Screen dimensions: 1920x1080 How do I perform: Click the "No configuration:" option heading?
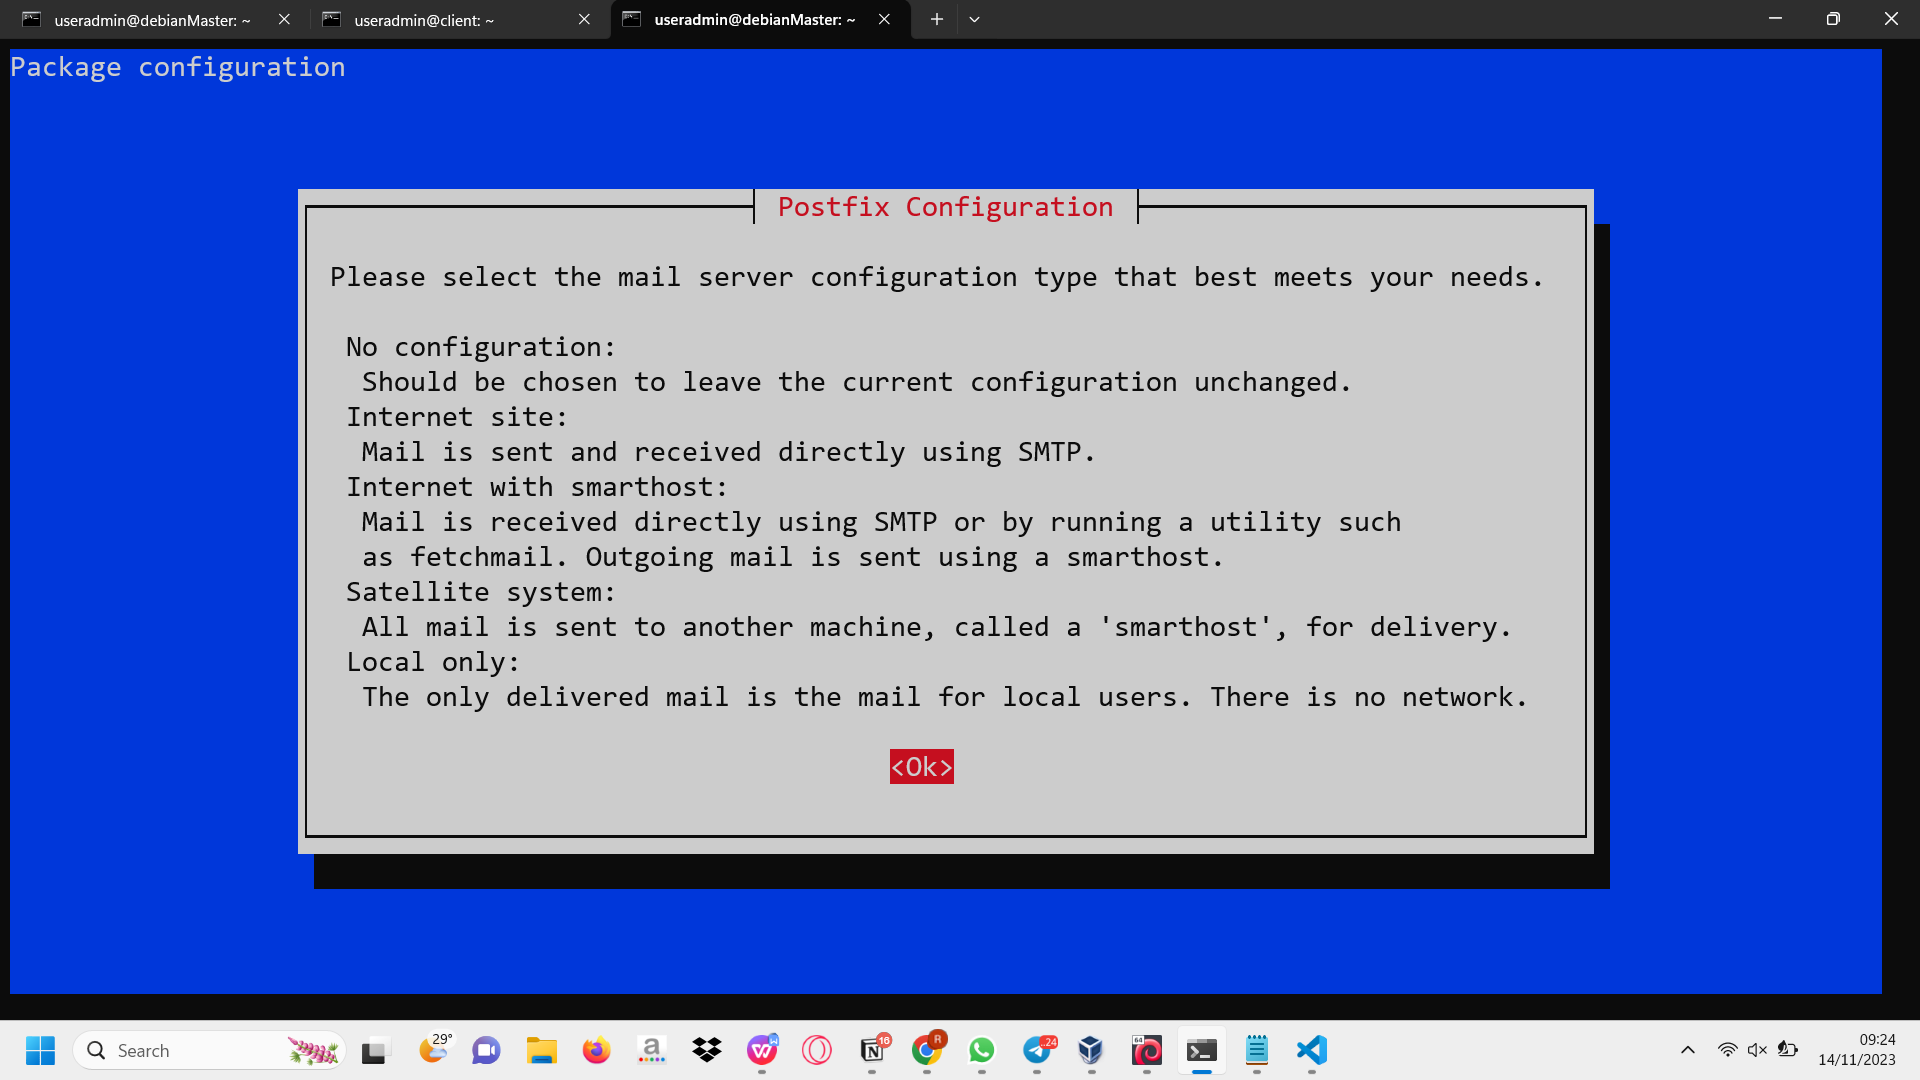pyautogui.click(x=481, y=347)
